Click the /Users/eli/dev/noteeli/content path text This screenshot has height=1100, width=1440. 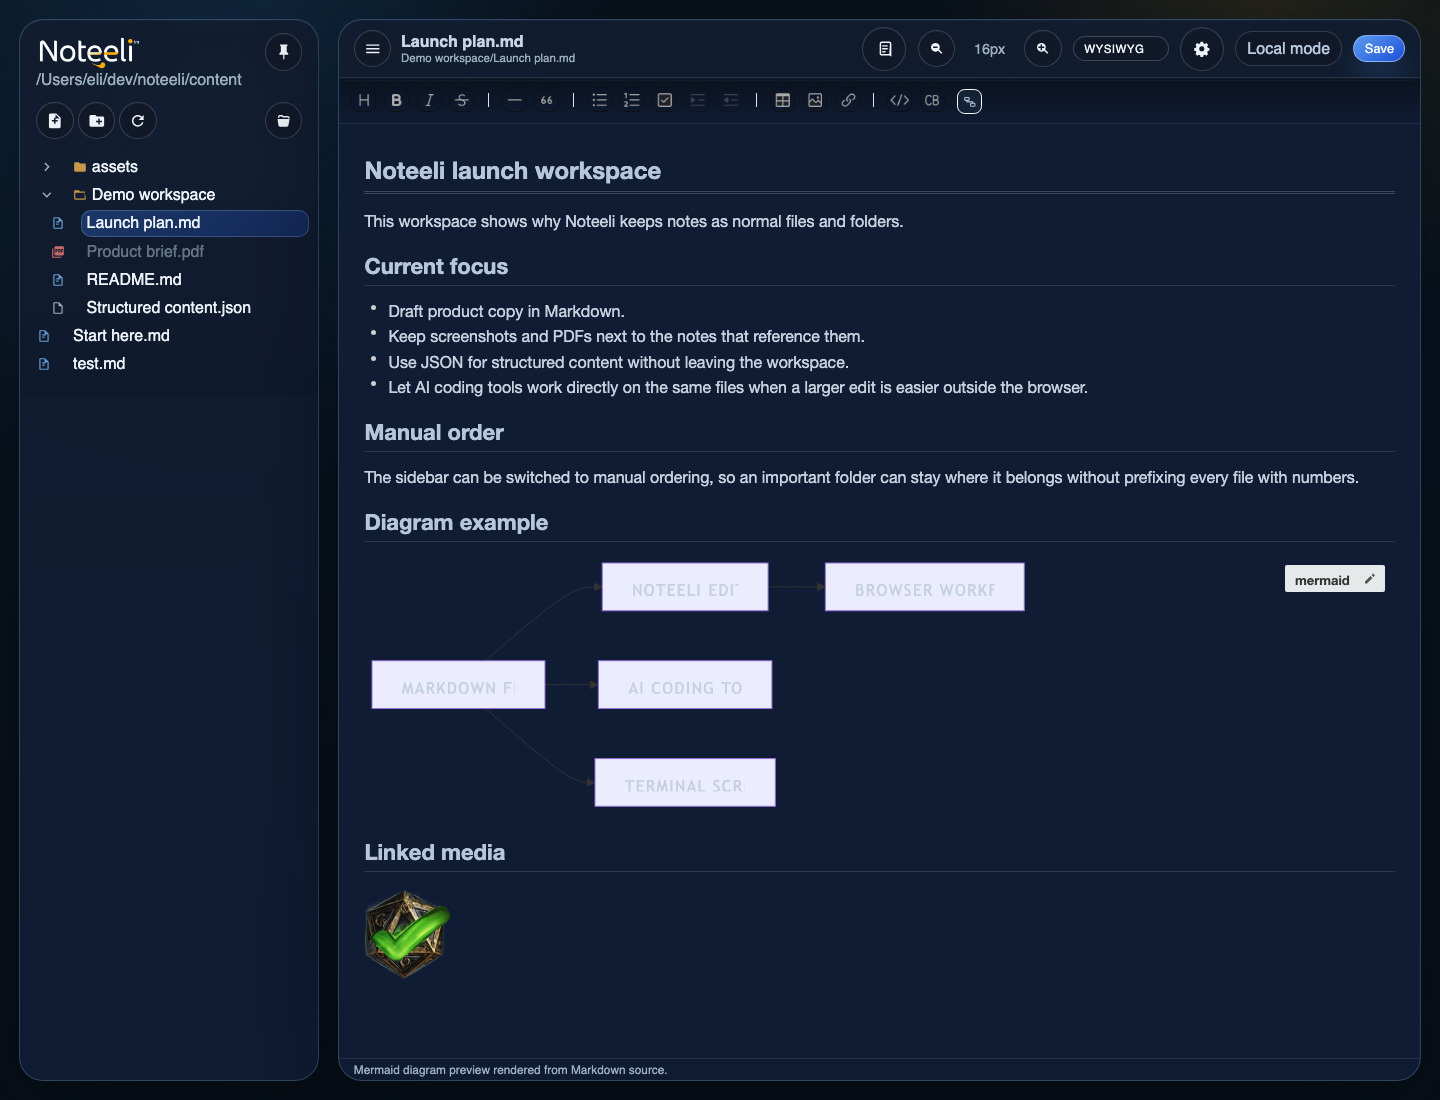tap(139, 80)
